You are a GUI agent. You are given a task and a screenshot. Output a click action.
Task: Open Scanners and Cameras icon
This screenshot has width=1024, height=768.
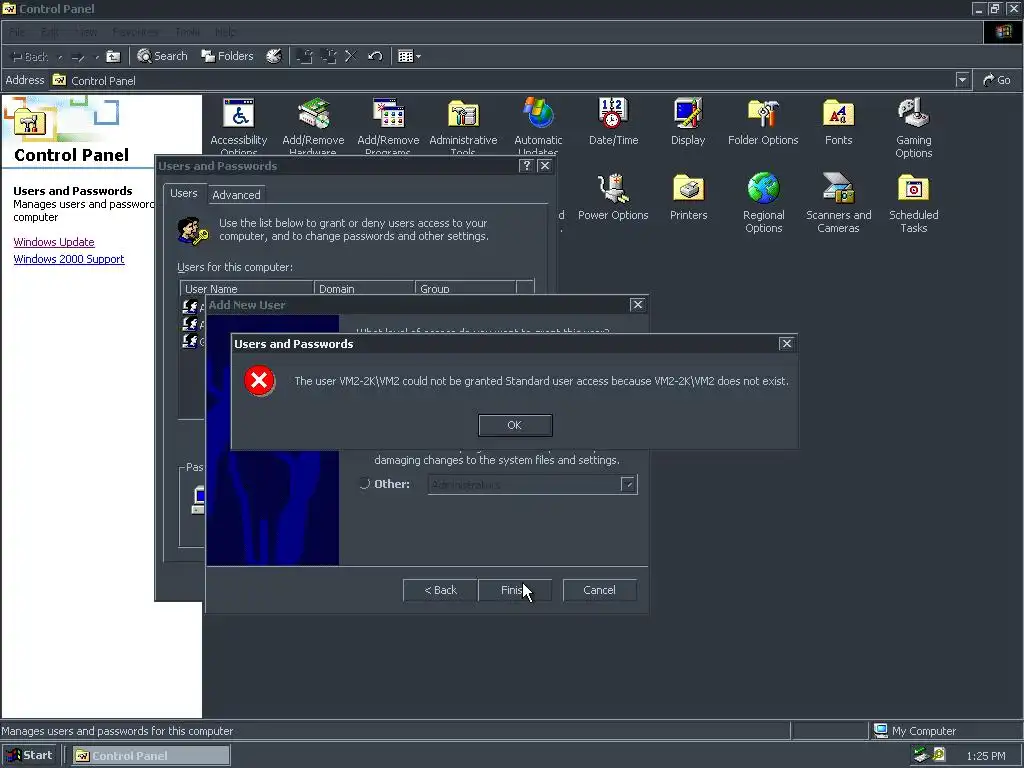[839, 203]
